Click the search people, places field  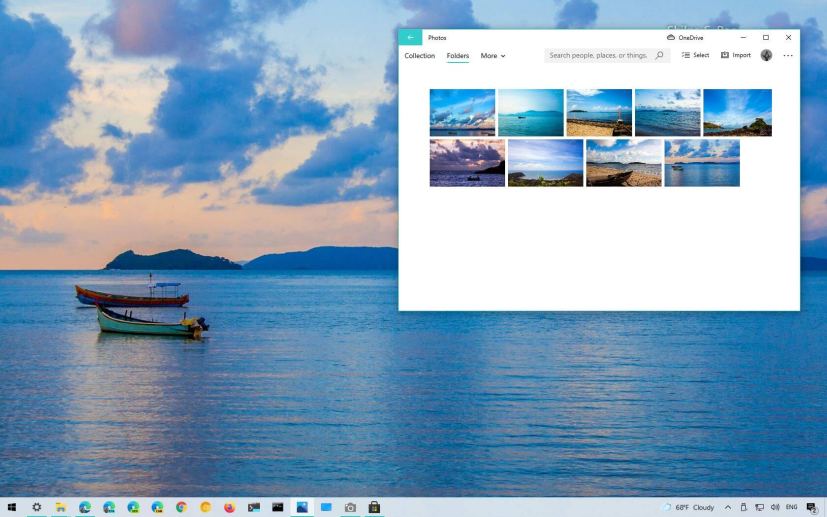coord(598,56)
